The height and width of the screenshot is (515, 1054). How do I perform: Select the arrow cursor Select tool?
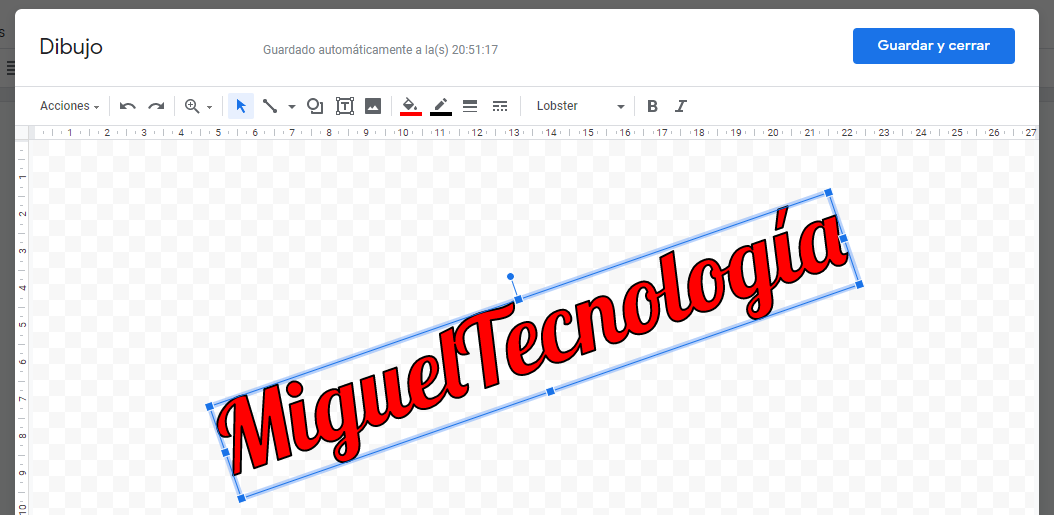pyautogui.click(x=240, y=106)
